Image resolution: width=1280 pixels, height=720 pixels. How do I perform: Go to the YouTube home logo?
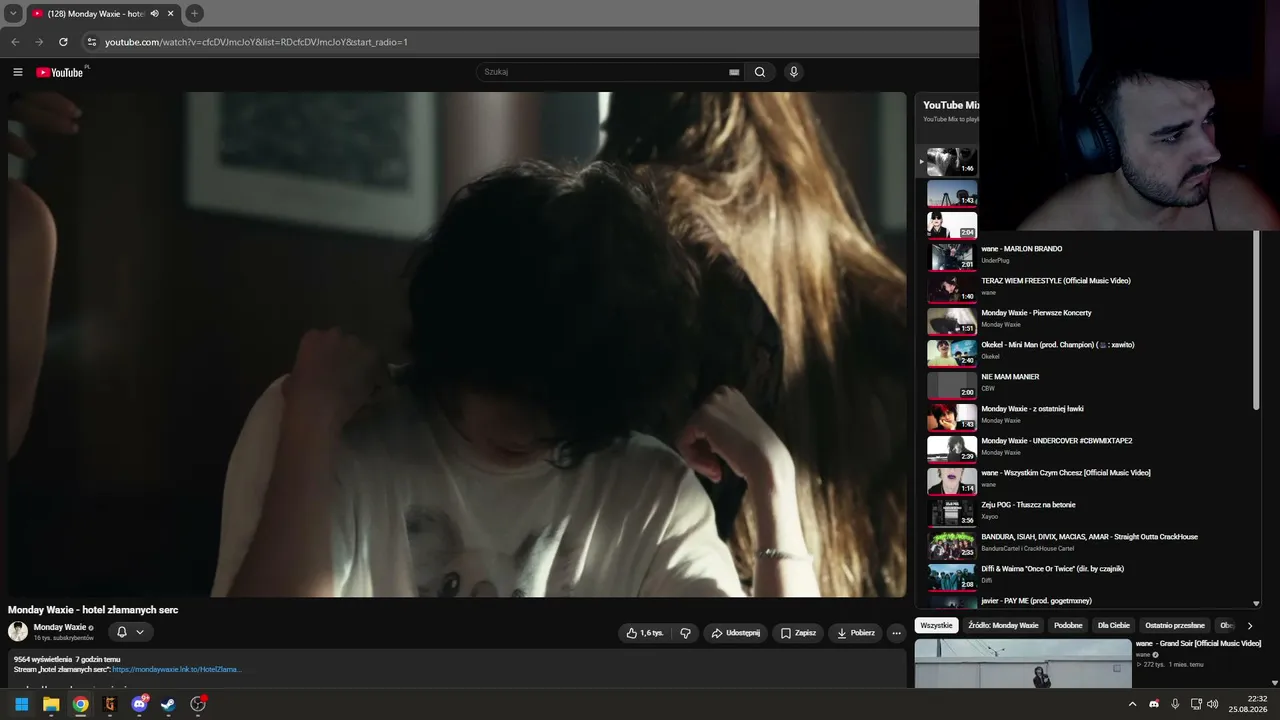(x=61, y=72)
